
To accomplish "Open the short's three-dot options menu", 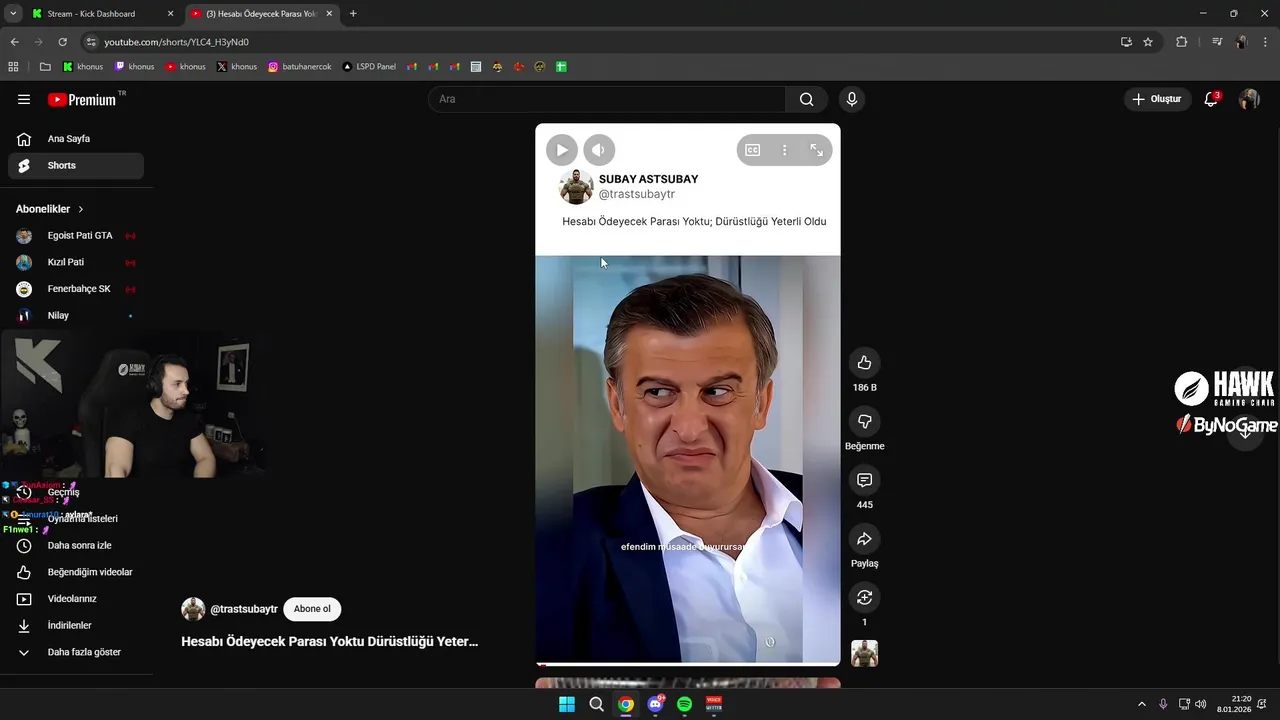I will (x=784, y=150).
